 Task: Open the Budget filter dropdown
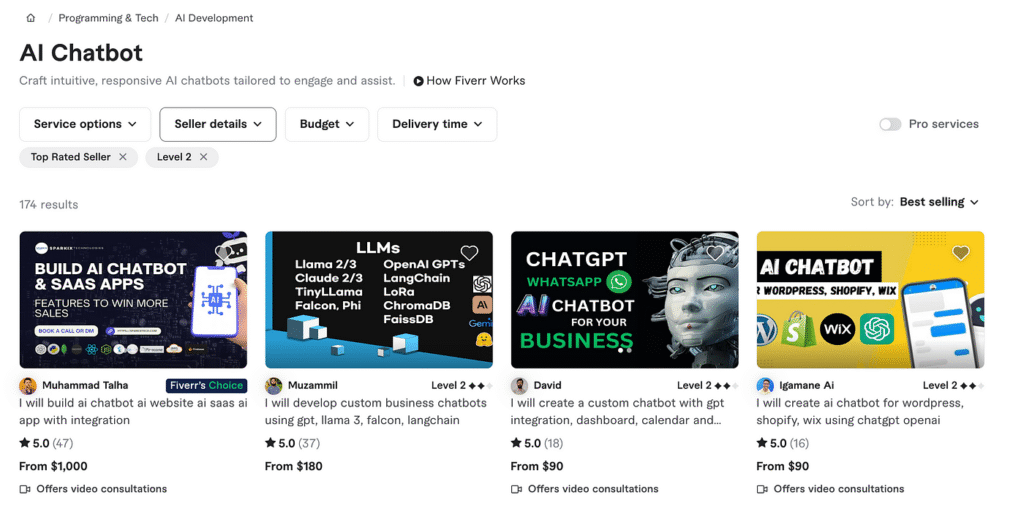click(327, 124)
